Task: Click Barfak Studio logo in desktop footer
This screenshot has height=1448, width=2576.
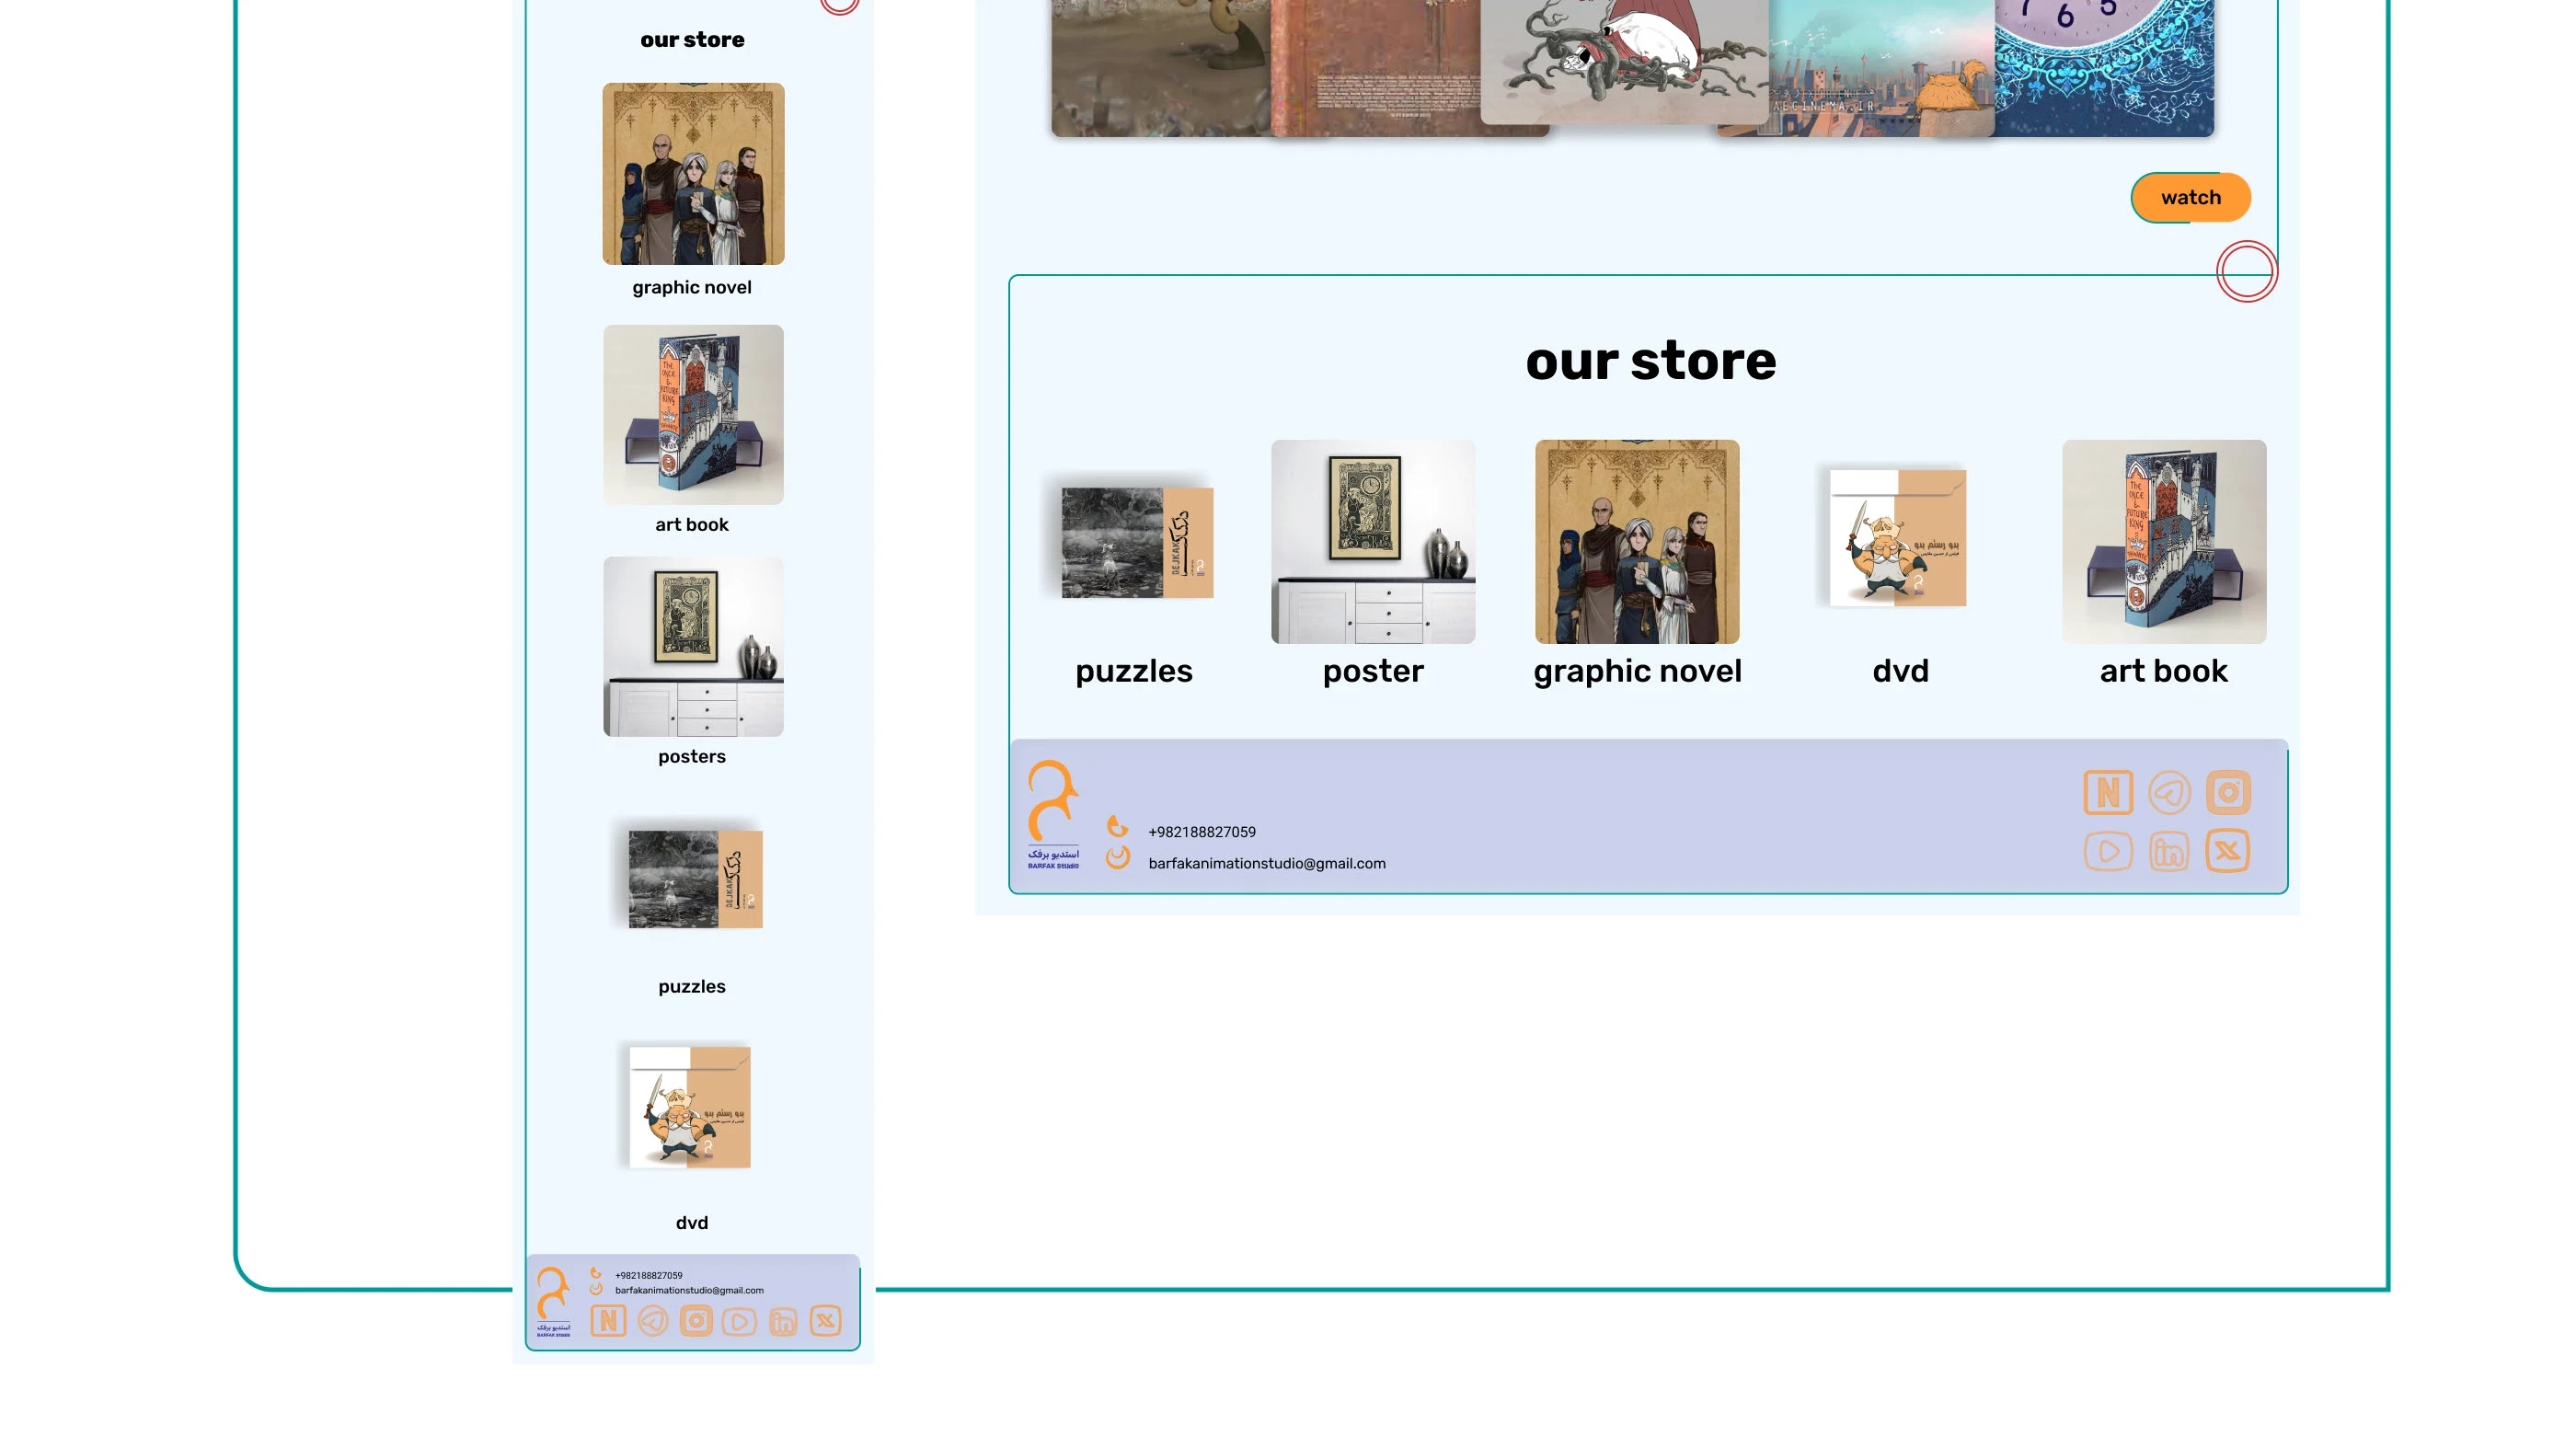Action: click(x=1053, y=814)
